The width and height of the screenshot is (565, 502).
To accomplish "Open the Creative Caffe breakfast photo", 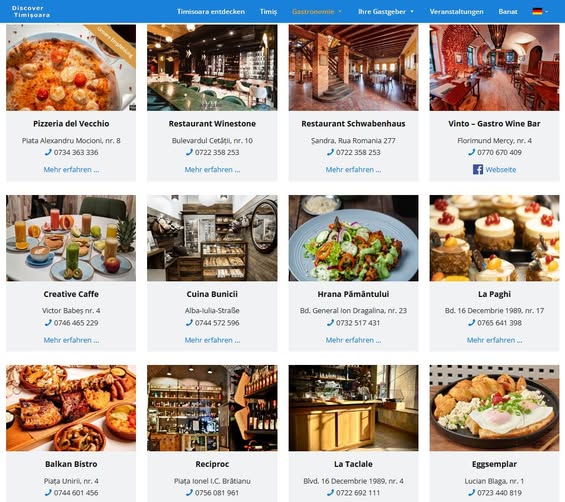I will coord(71,238).
